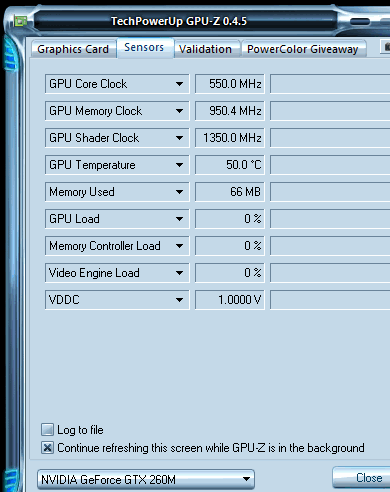Open the GPU Memory Clock dropdown

117,111
